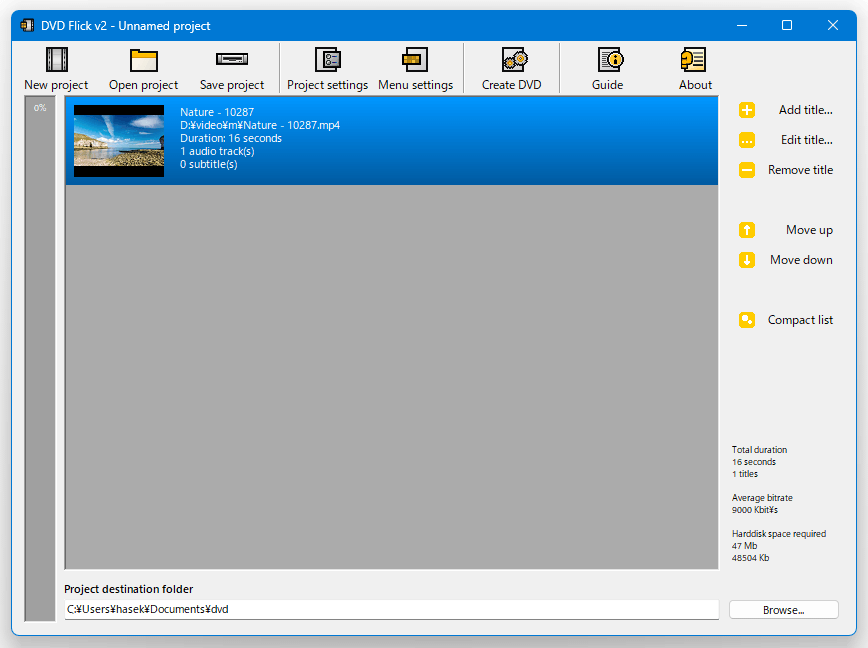Click the Add title... label
Screen dimensions: 868x648
click(805, 110)
